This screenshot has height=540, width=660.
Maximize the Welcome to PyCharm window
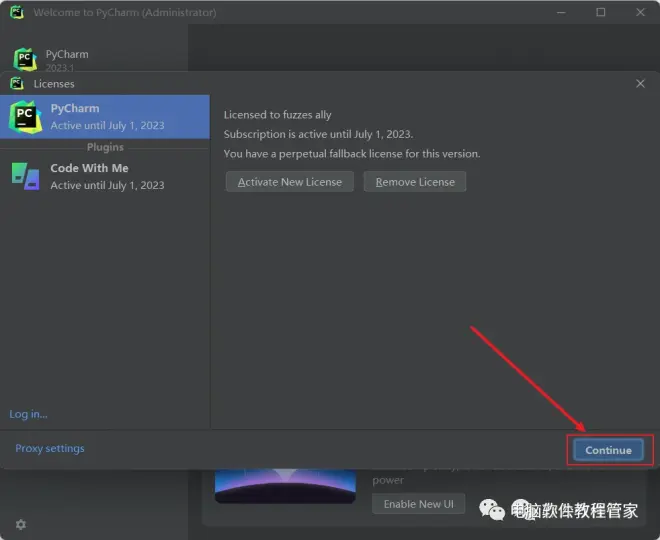pos(601,12)
